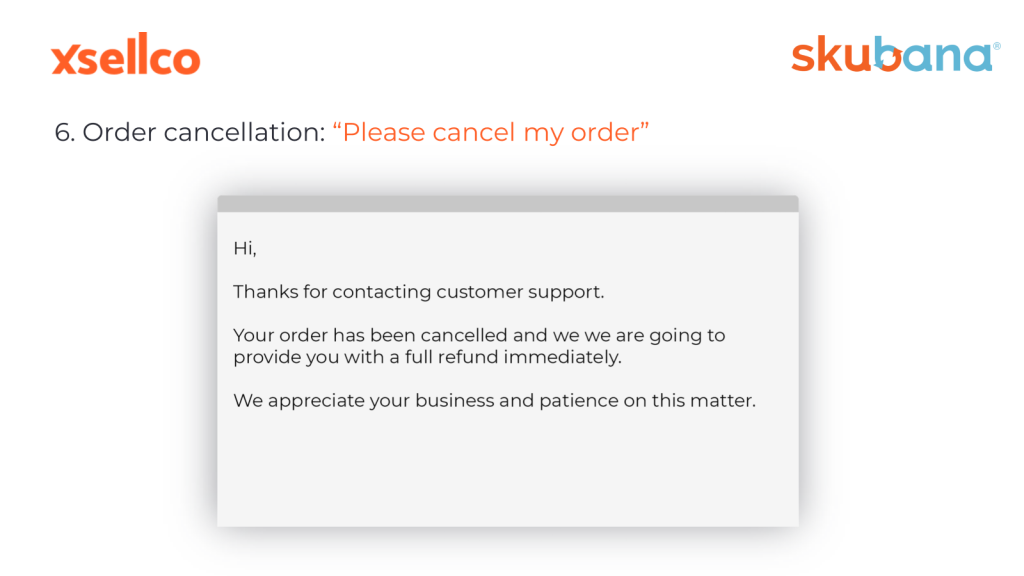Click the word "immediately" in the message
Image resolution: width=1024 pixels, height=576 pixels.
tap(562, 357)
